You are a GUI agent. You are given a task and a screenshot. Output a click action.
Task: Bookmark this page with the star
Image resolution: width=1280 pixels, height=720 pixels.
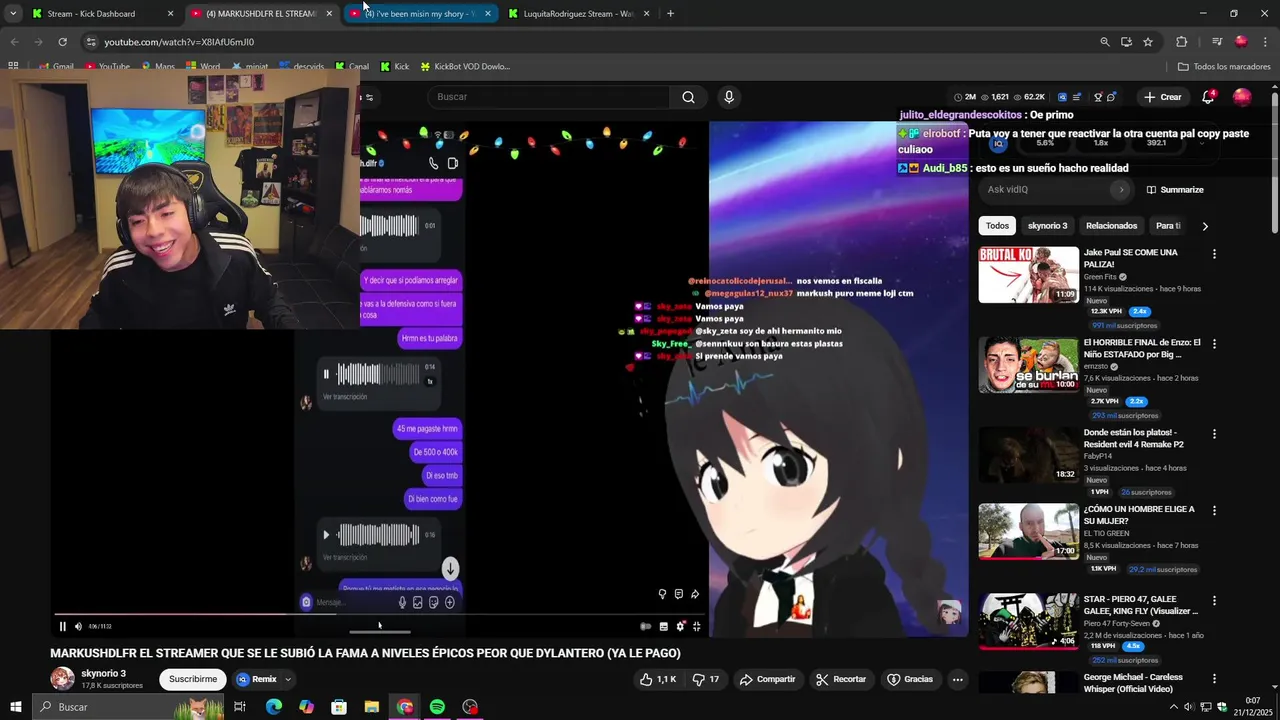[x=1148, y=42]
